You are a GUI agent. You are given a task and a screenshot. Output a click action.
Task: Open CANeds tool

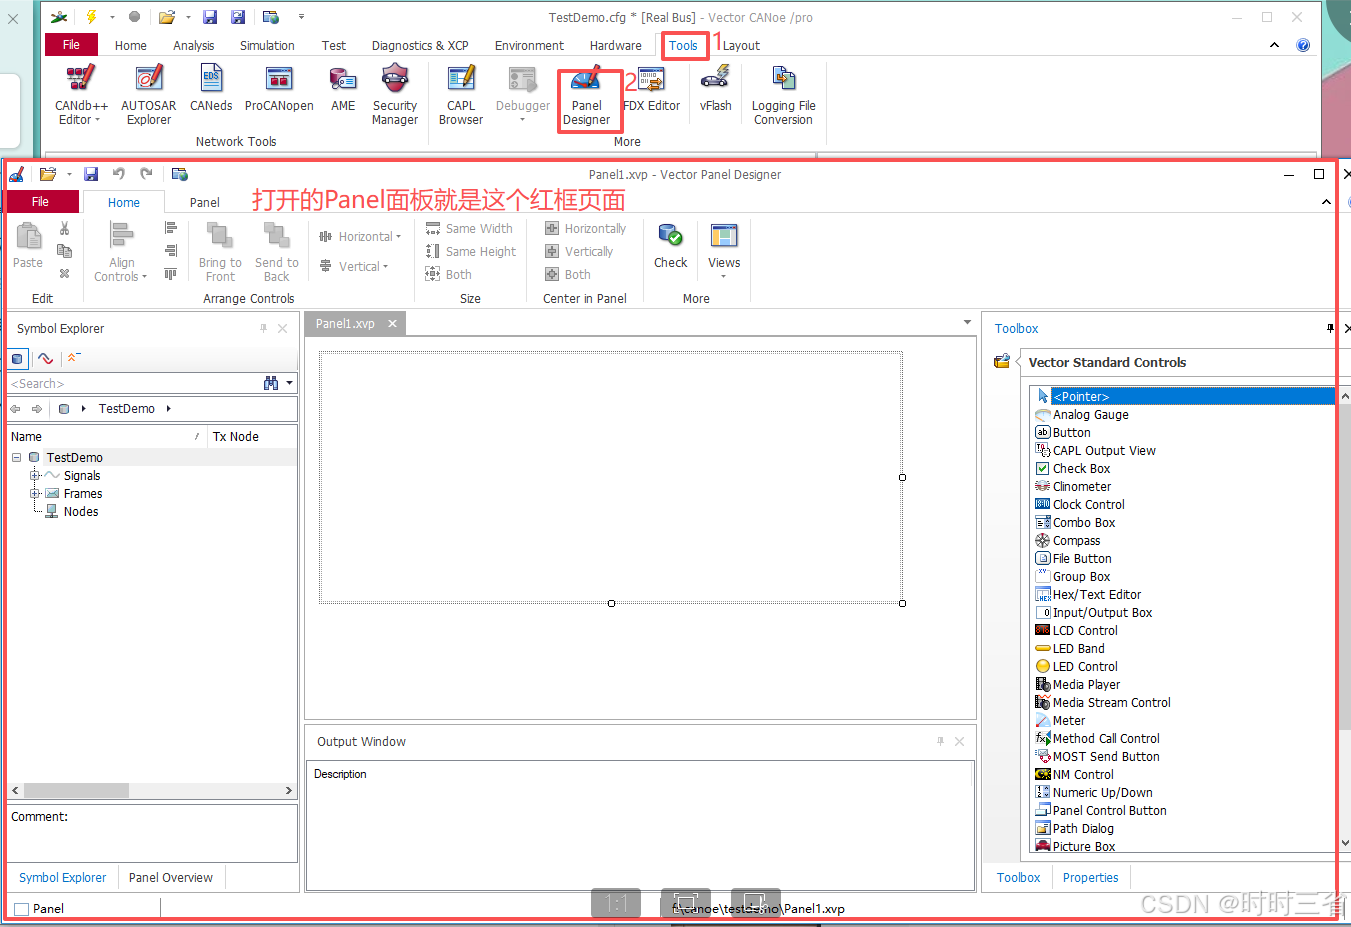[x=211, y=88]
